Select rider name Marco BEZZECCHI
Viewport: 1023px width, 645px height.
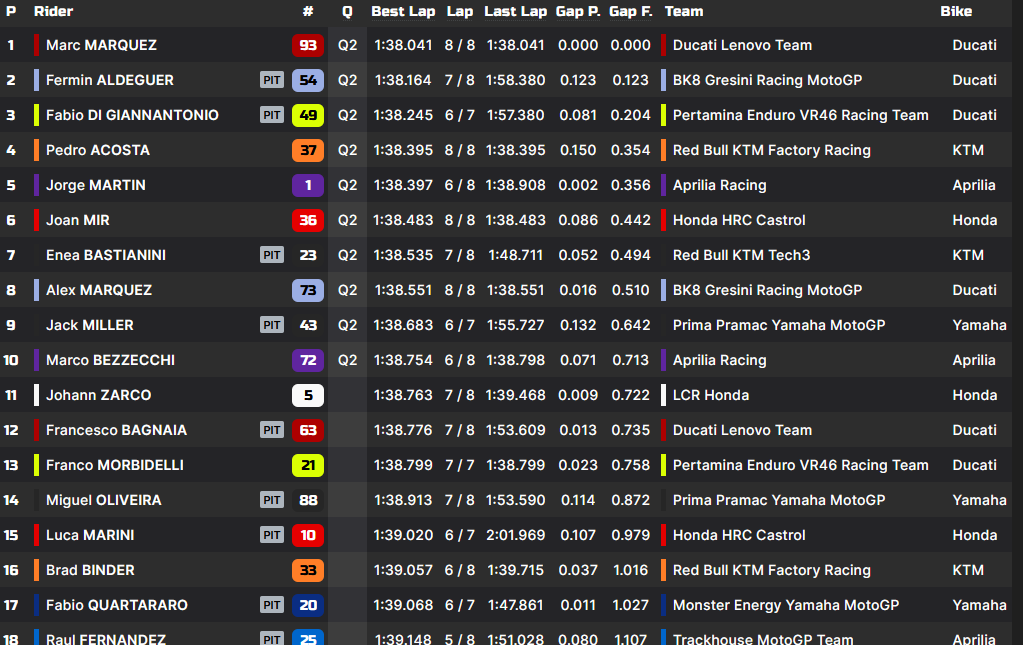click(110, 360)
